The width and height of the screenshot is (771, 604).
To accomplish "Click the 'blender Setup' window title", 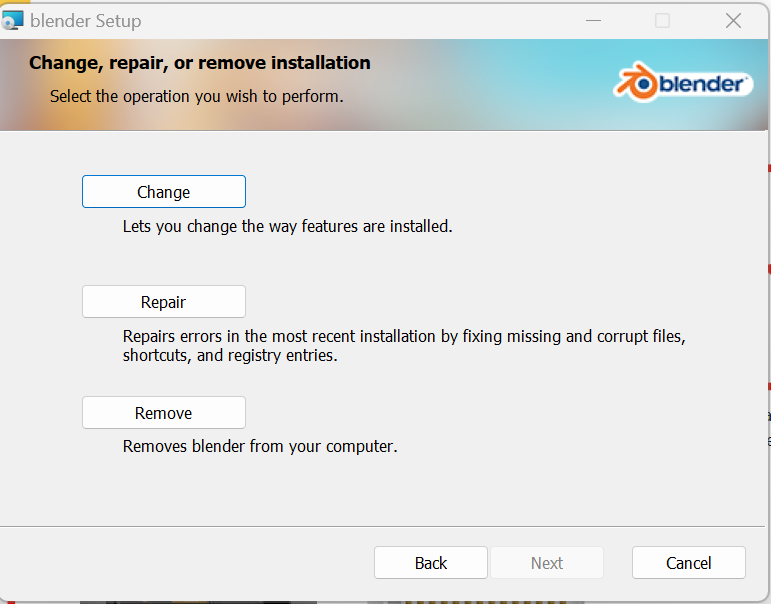I will [86, 21].
